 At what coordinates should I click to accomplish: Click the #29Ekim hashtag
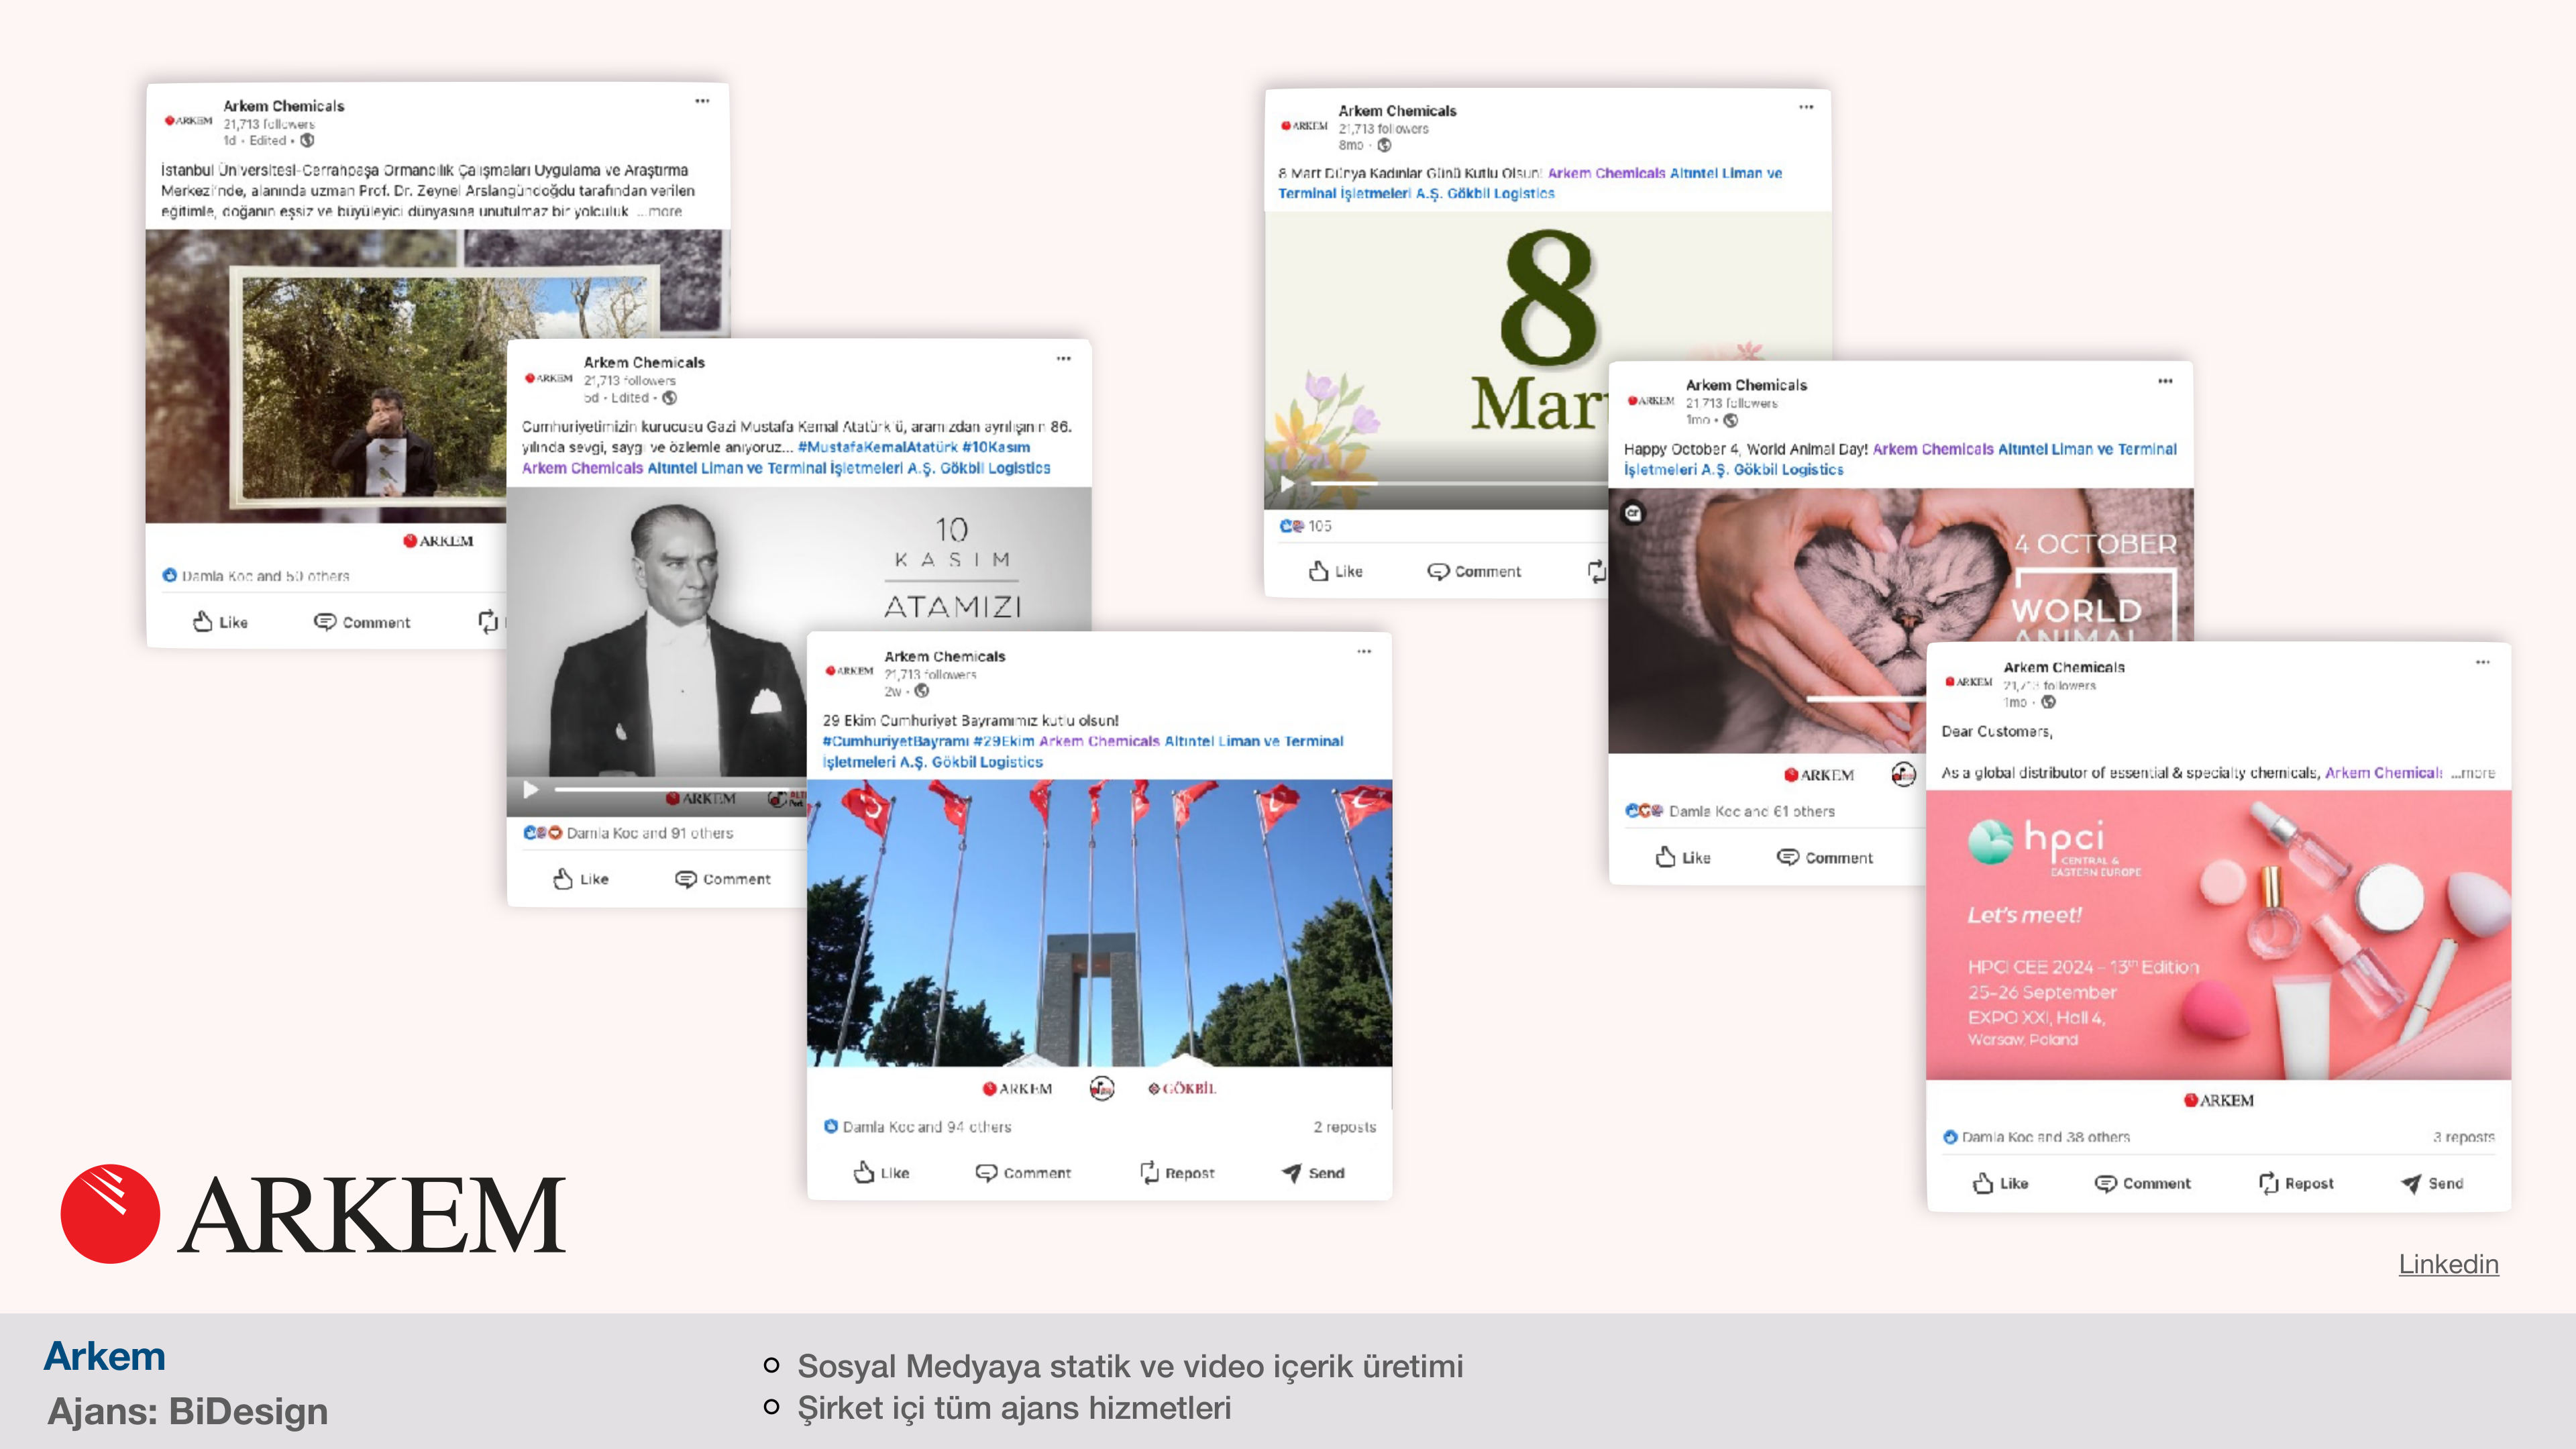click(1004, 741)
